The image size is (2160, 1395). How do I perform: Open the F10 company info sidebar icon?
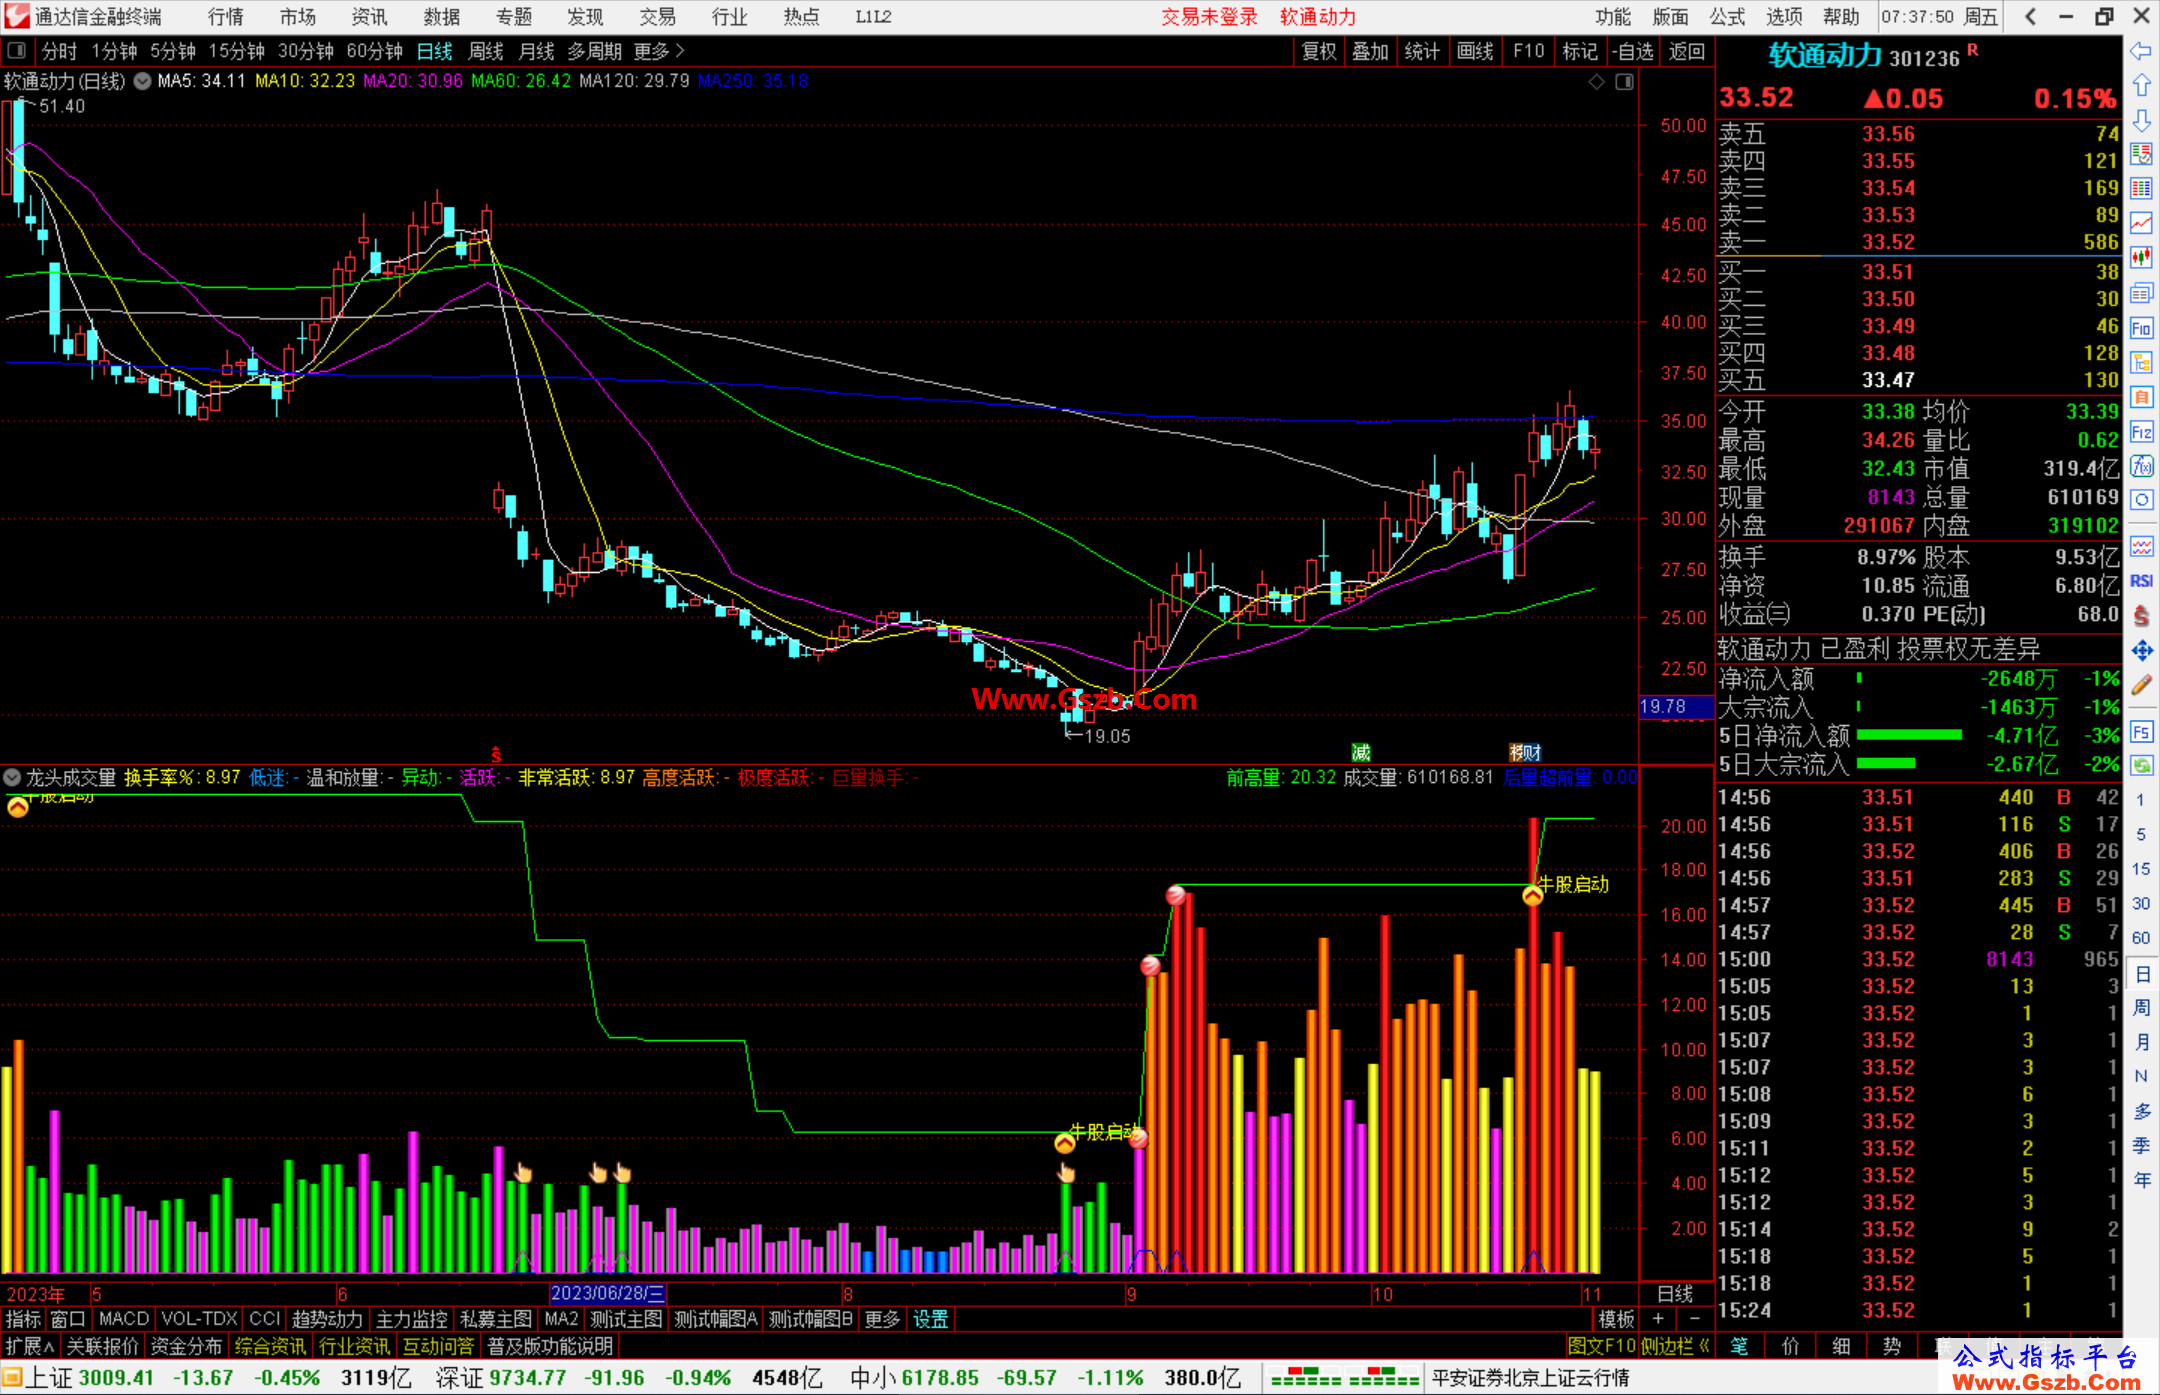[2141, 328]
